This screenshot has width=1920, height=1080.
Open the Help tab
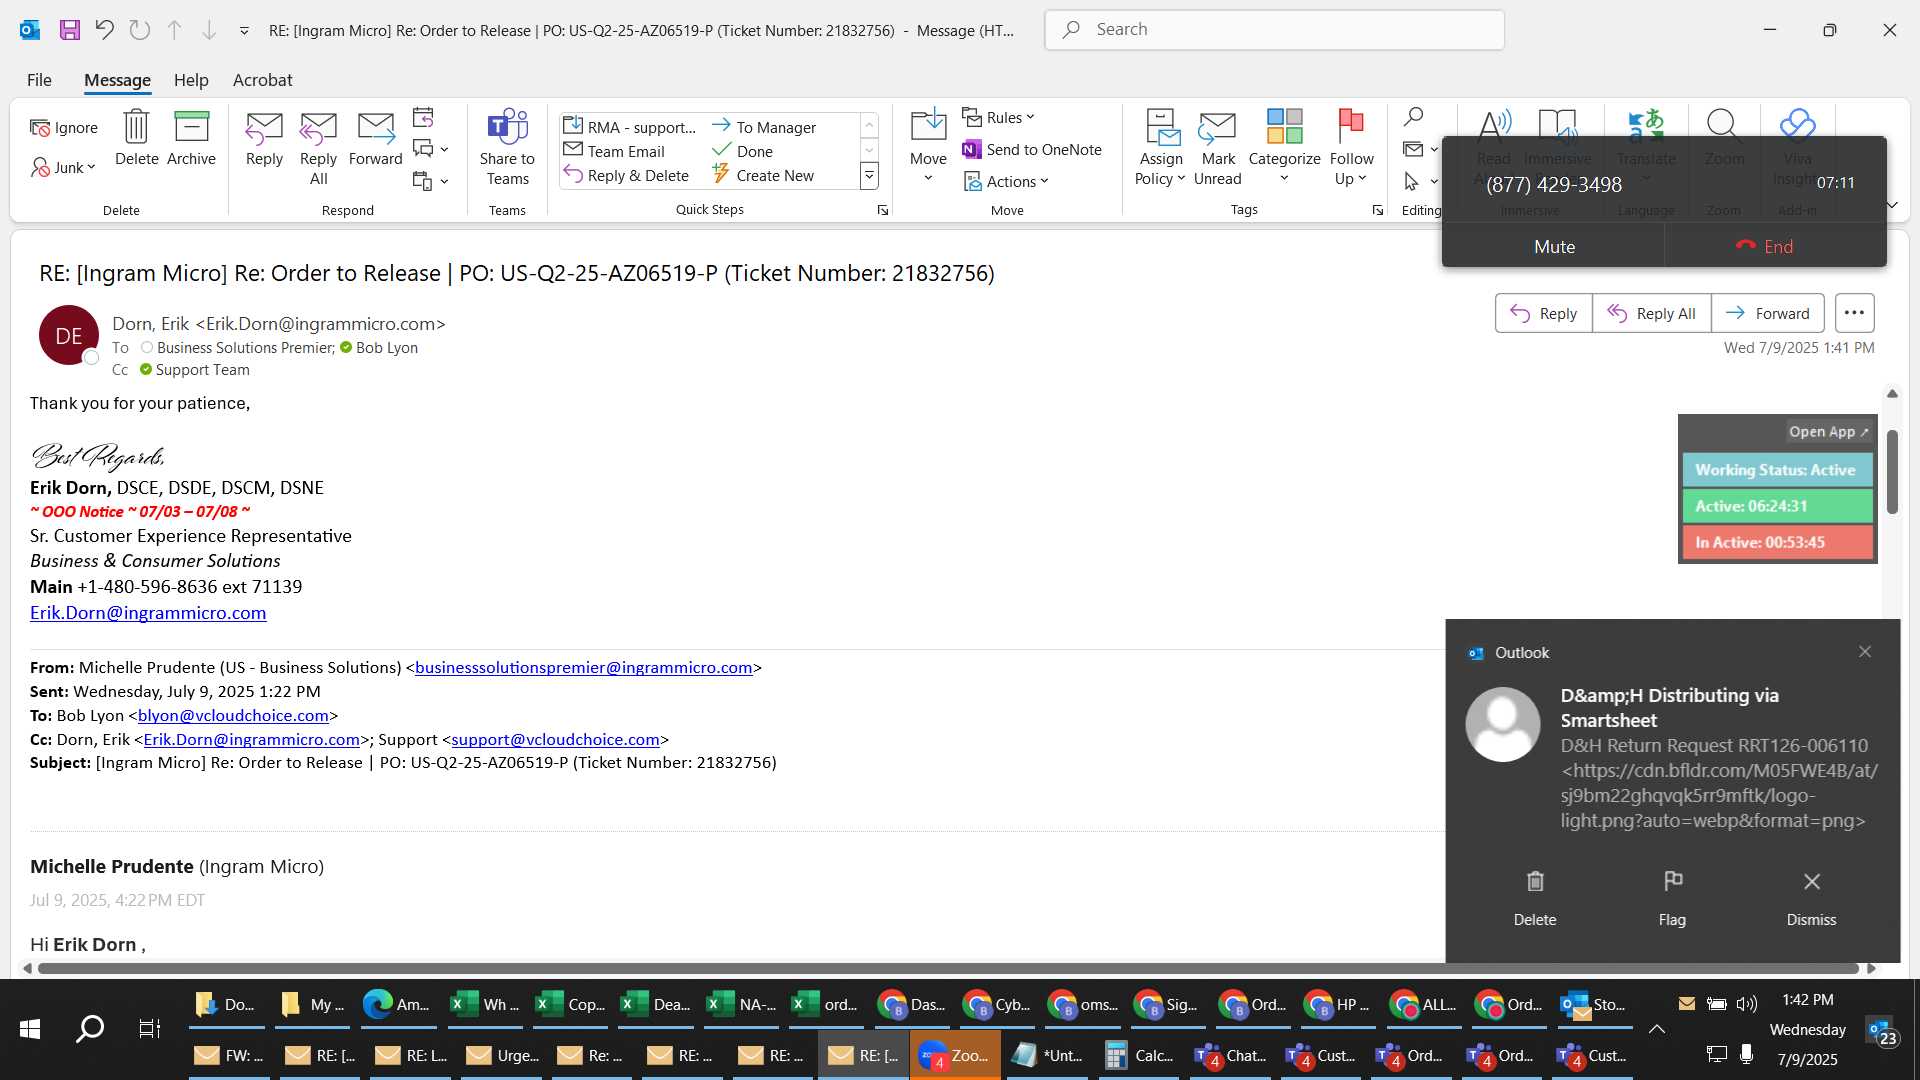[191, 80]
